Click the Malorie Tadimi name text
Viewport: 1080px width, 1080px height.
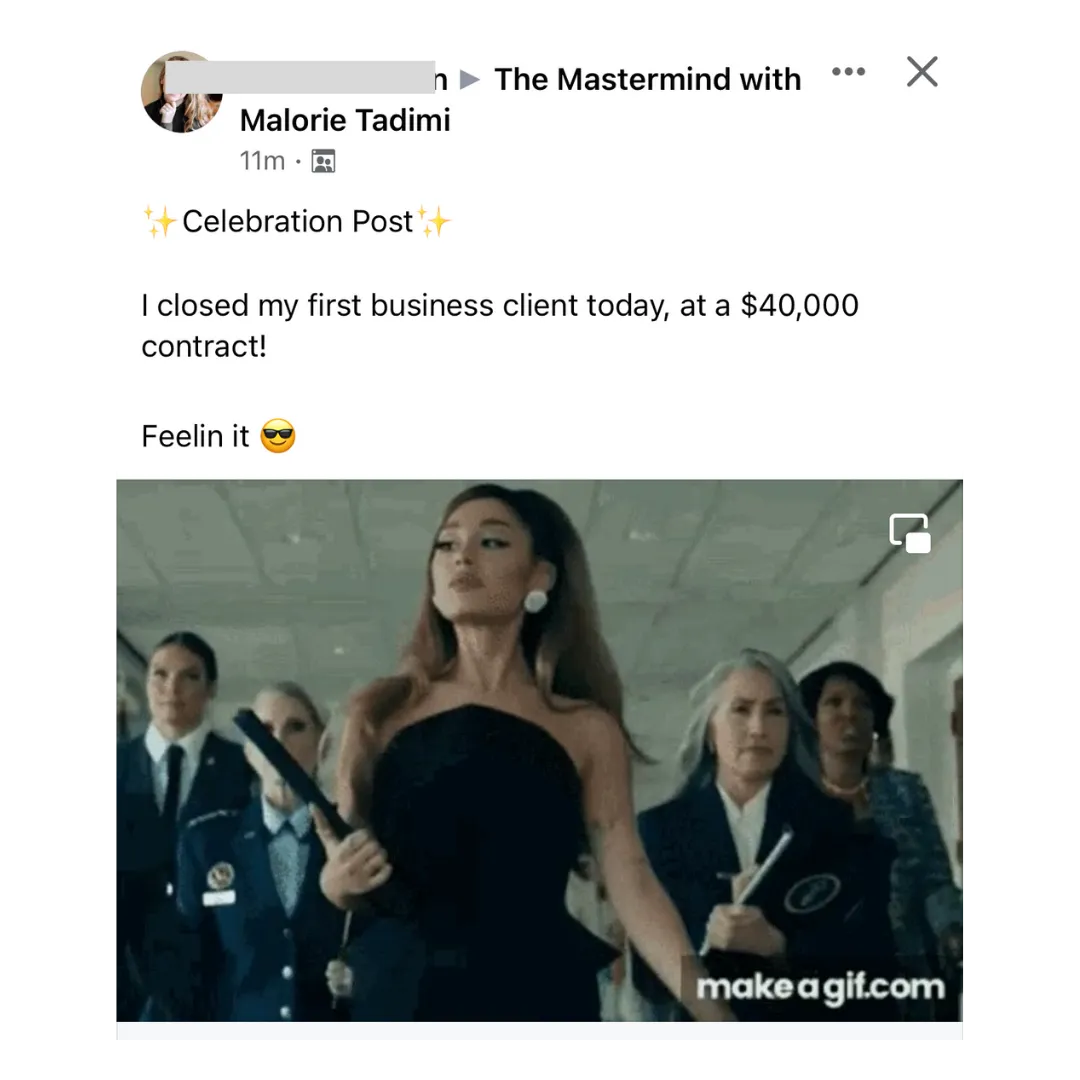[x=345, y=120]
